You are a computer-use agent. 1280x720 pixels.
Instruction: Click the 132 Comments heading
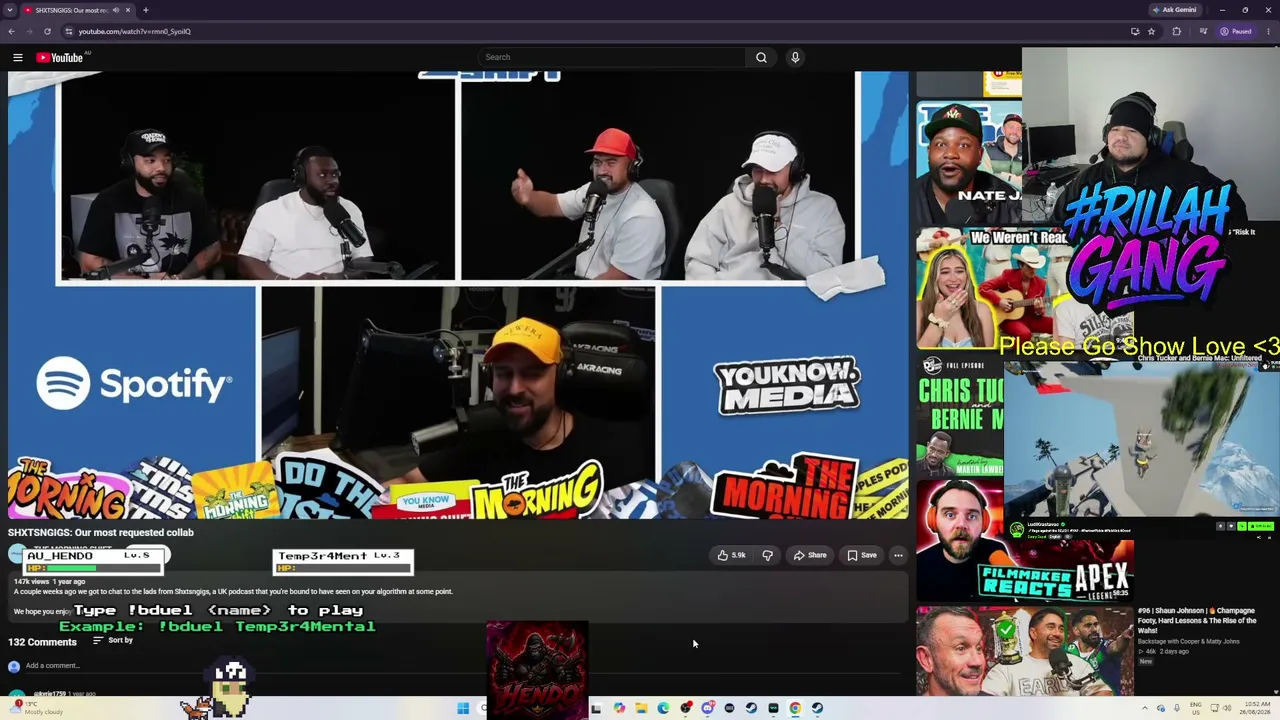[42, 642]
